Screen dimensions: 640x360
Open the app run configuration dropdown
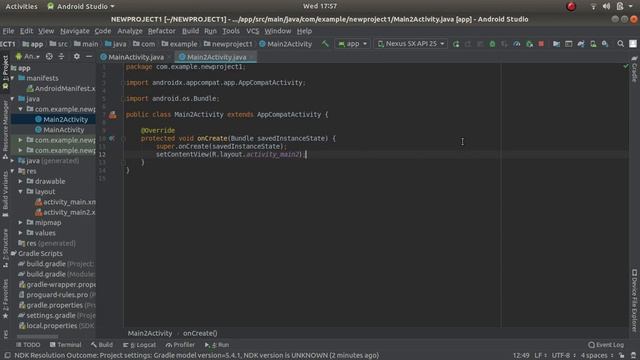(x=352, y=44)
